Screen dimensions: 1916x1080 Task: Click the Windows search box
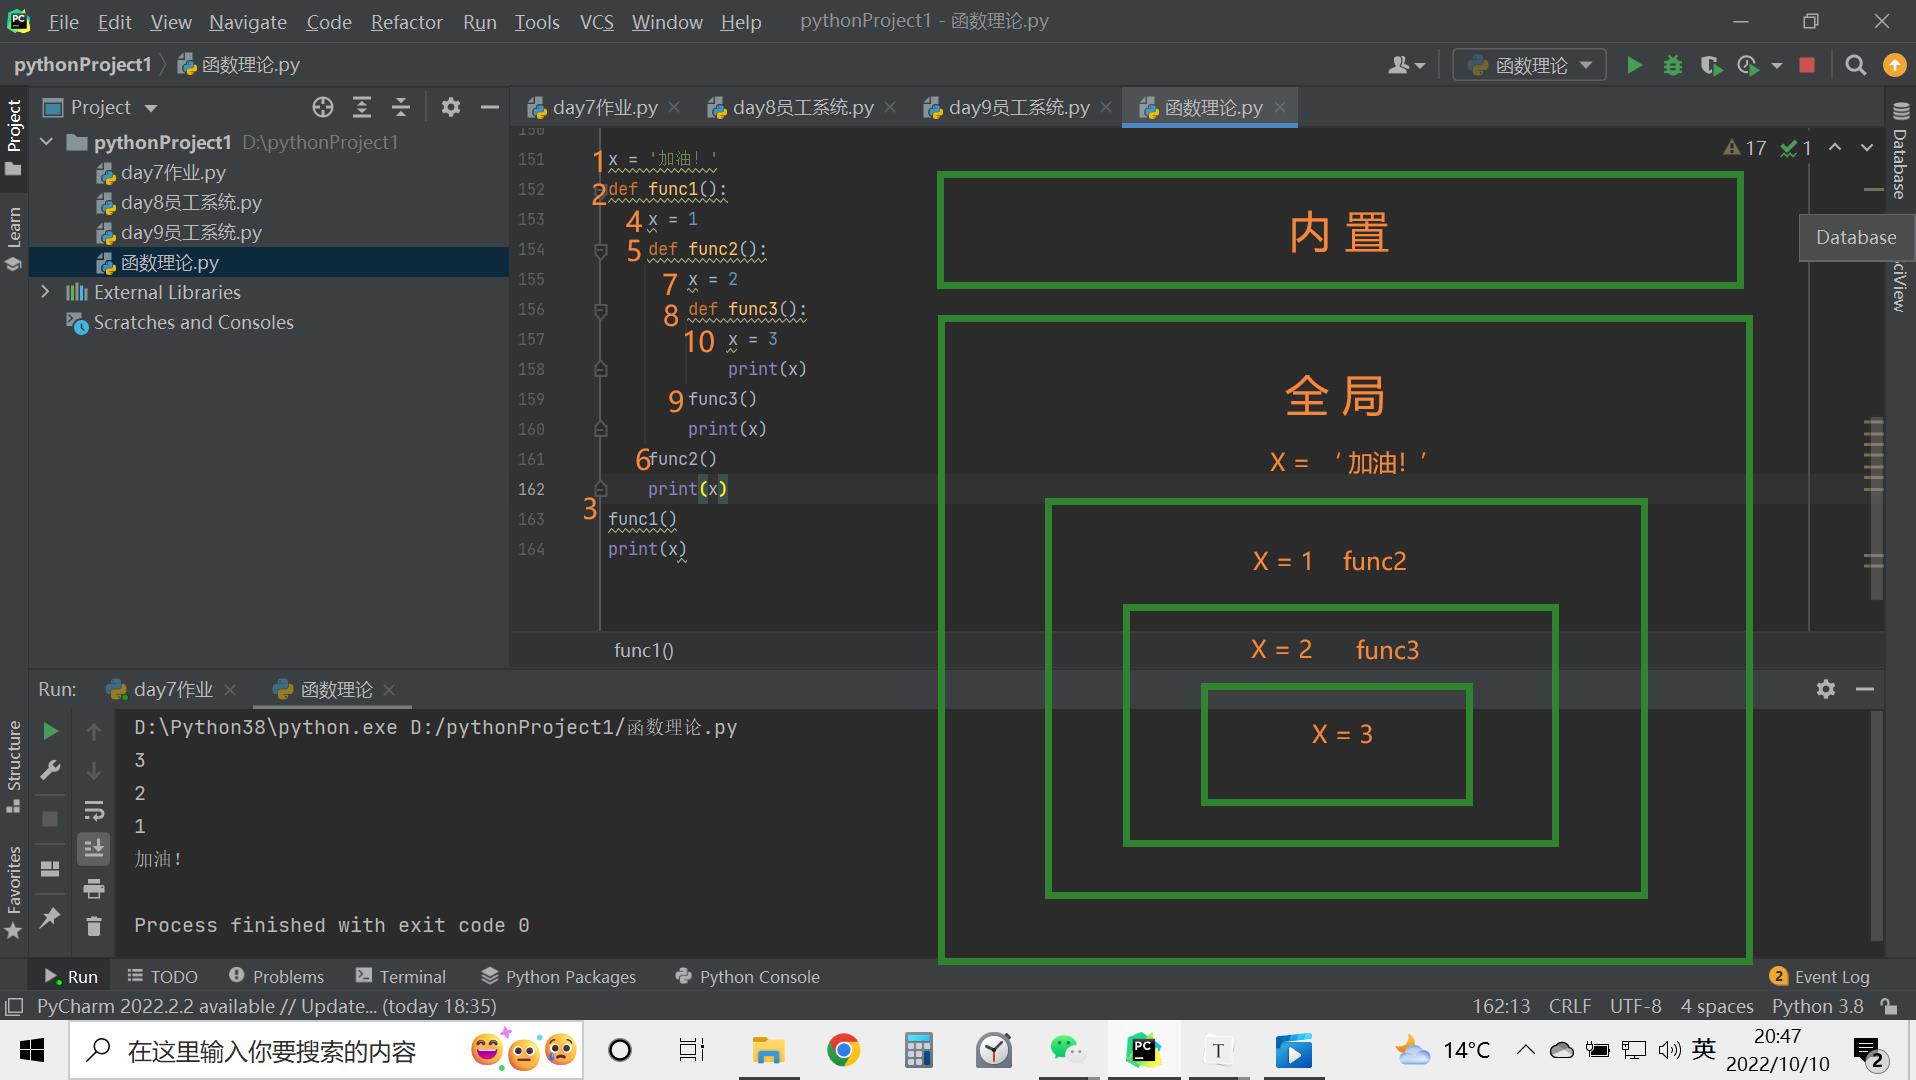tap(325, 1050)
